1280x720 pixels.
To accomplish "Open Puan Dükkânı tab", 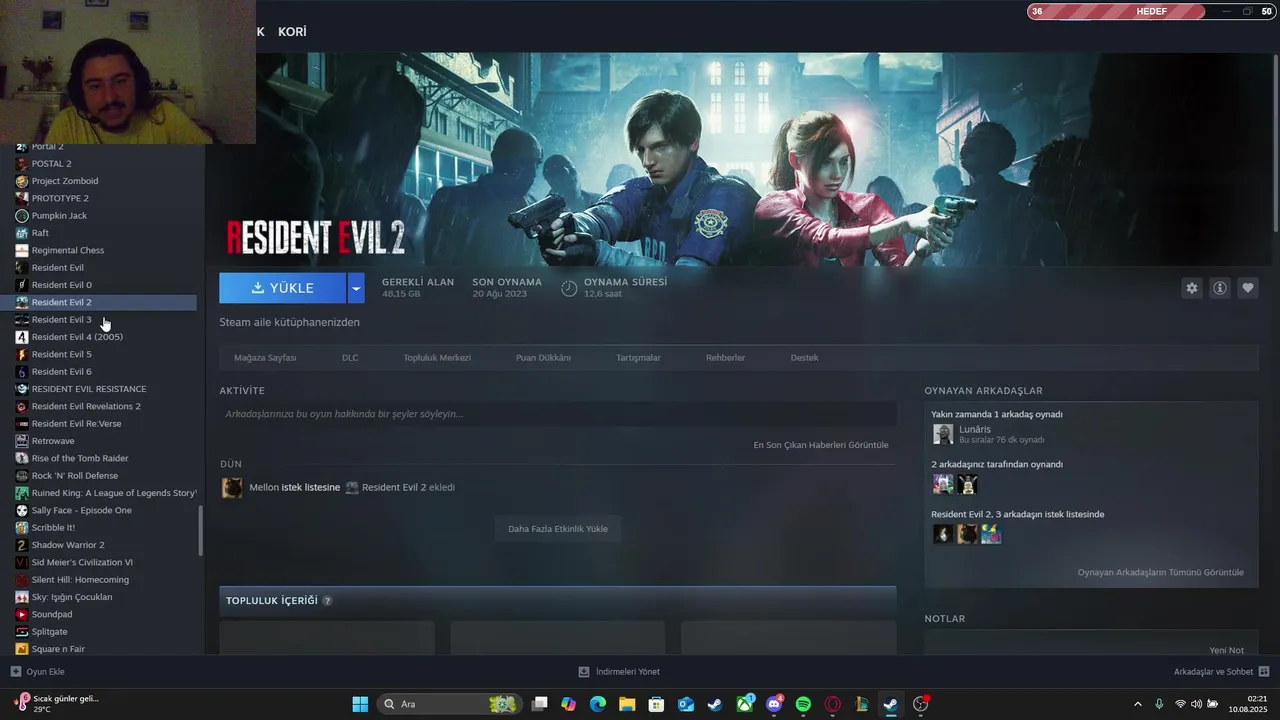I will (x=543, y=358).
